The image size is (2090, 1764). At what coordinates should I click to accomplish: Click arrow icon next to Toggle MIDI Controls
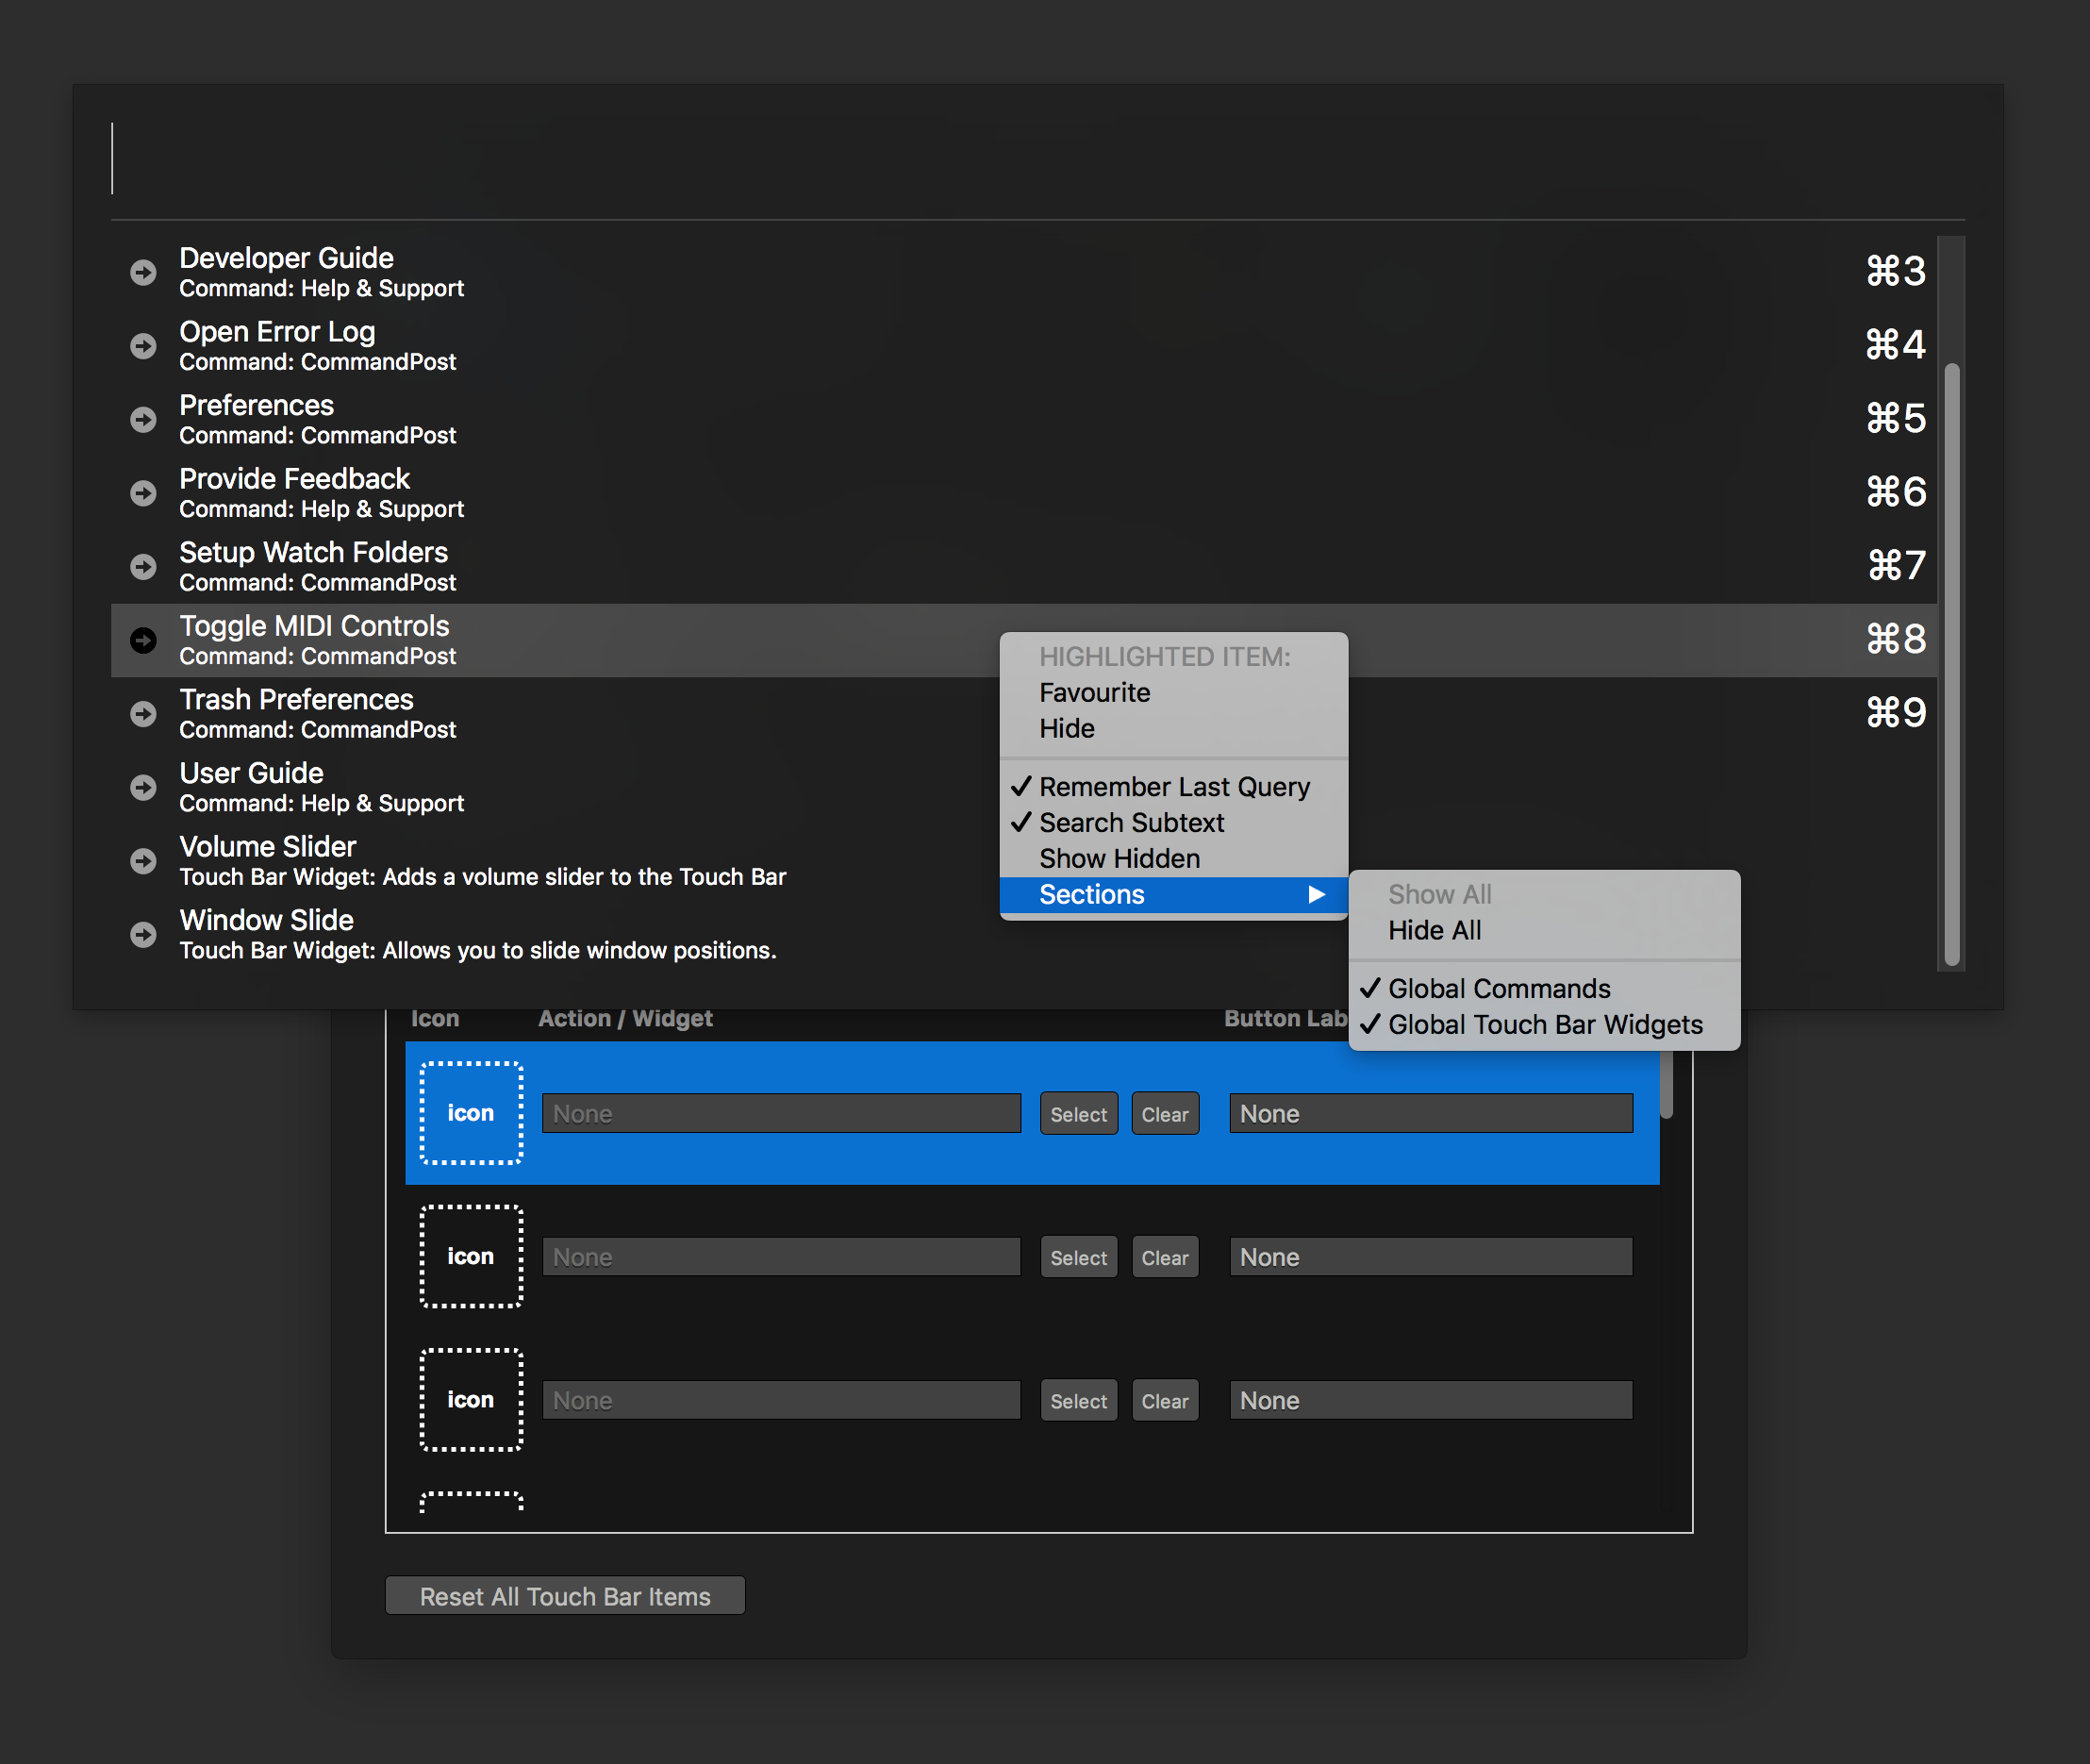pyautogui.click(x=144, y=640)
